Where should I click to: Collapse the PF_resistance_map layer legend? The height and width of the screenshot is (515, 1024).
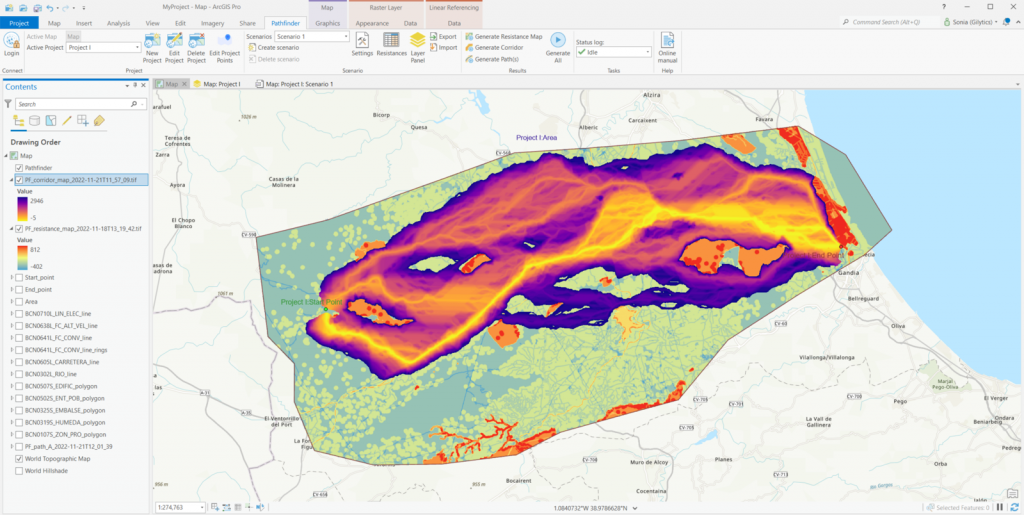tap(12, 229)
